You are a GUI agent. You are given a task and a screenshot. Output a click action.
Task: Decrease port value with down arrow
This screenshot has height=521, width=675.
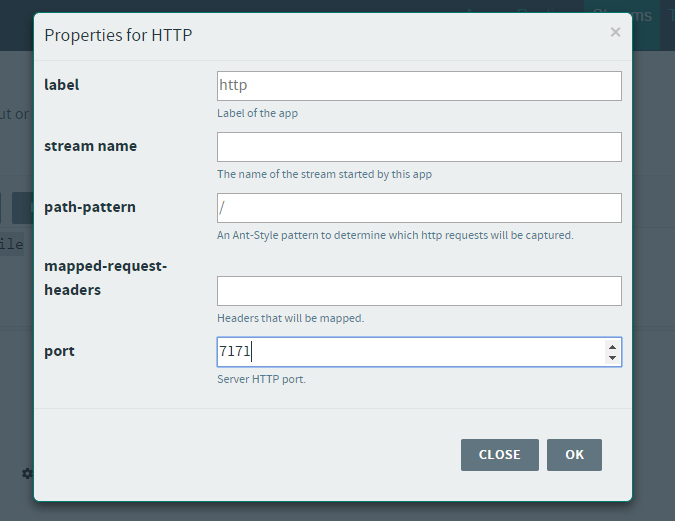pyautogui.click(x=612, y=358)
